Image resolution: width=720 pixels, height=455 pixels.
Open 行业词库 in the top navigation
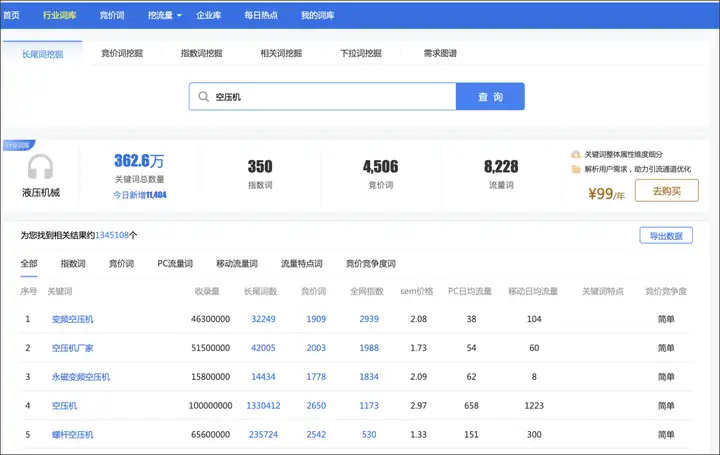pyautogui.click(x=60, y=15)
